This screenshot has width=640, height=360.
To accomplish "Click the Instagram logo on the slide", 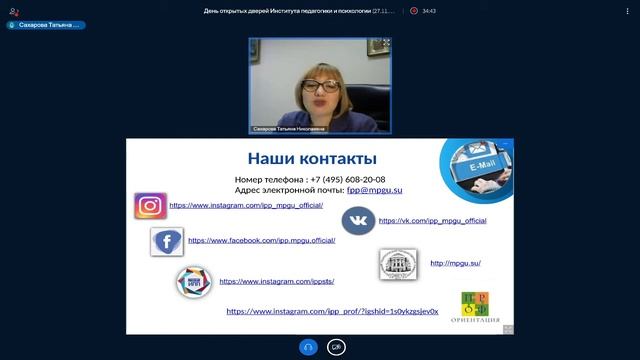I will tap(151, 206).
